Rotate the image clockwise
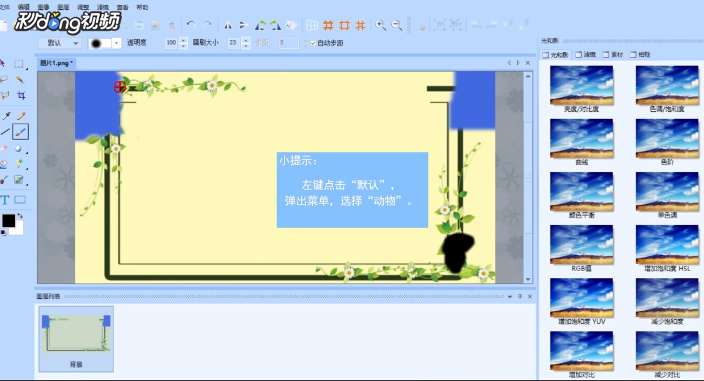The width and height of the screenshot is (704, 381). [276, 25]
